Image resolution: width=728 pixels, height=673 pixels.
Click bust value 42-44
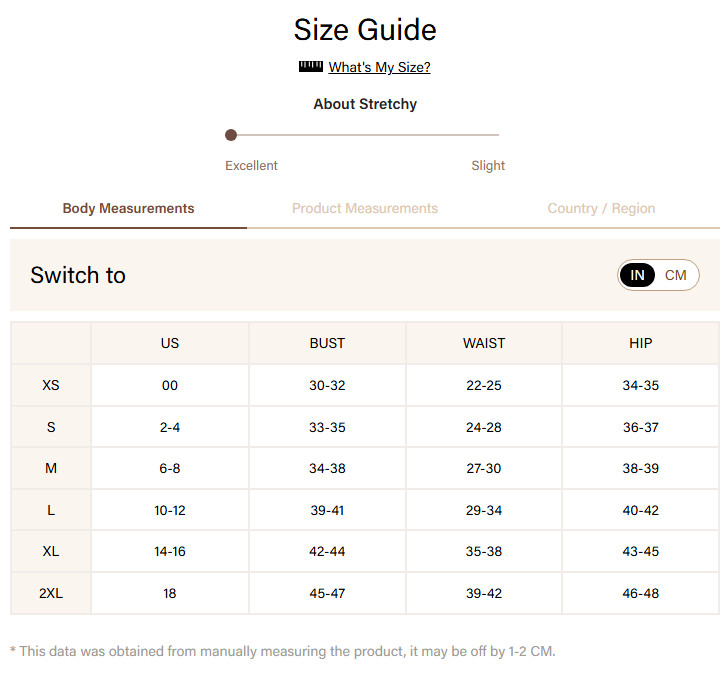pyautogui.click(x=327, y=551)
